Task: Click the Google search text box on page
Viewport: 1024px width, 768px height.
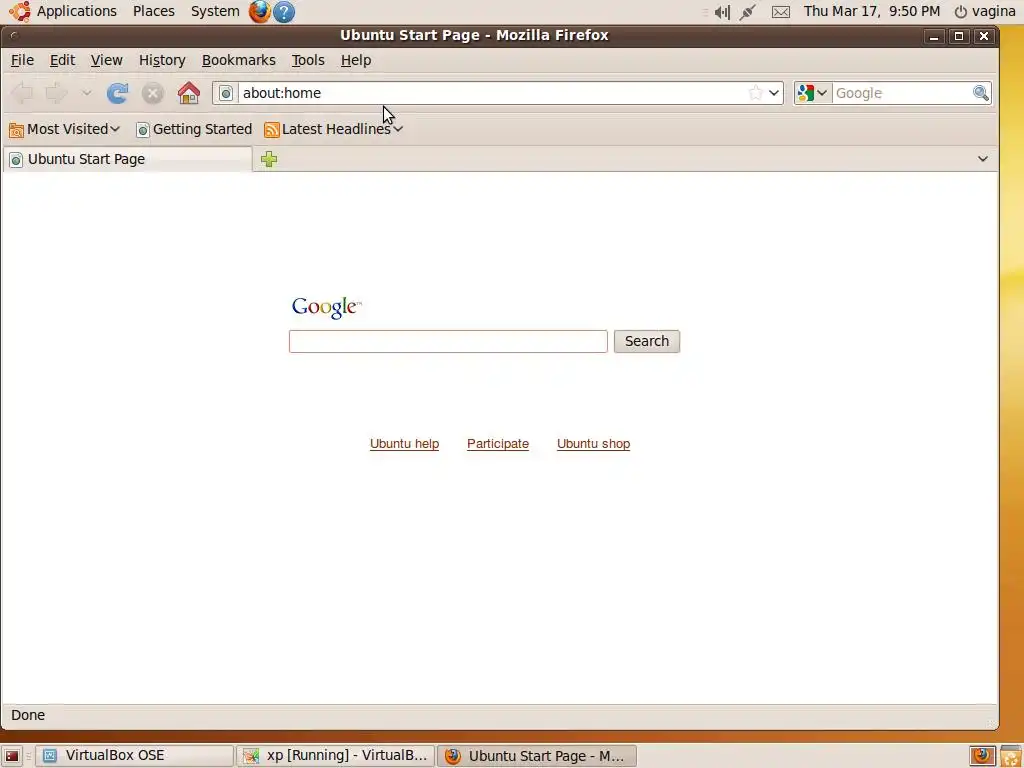Action: 448,342
